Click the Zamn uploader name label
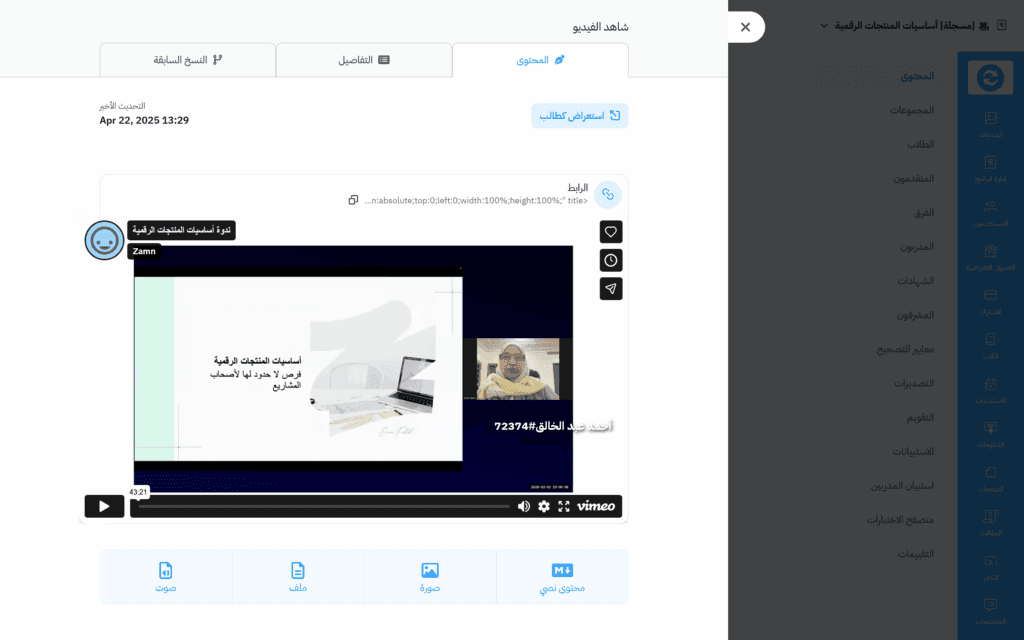This screenshot has width=1024, height=640. point(144,251)
